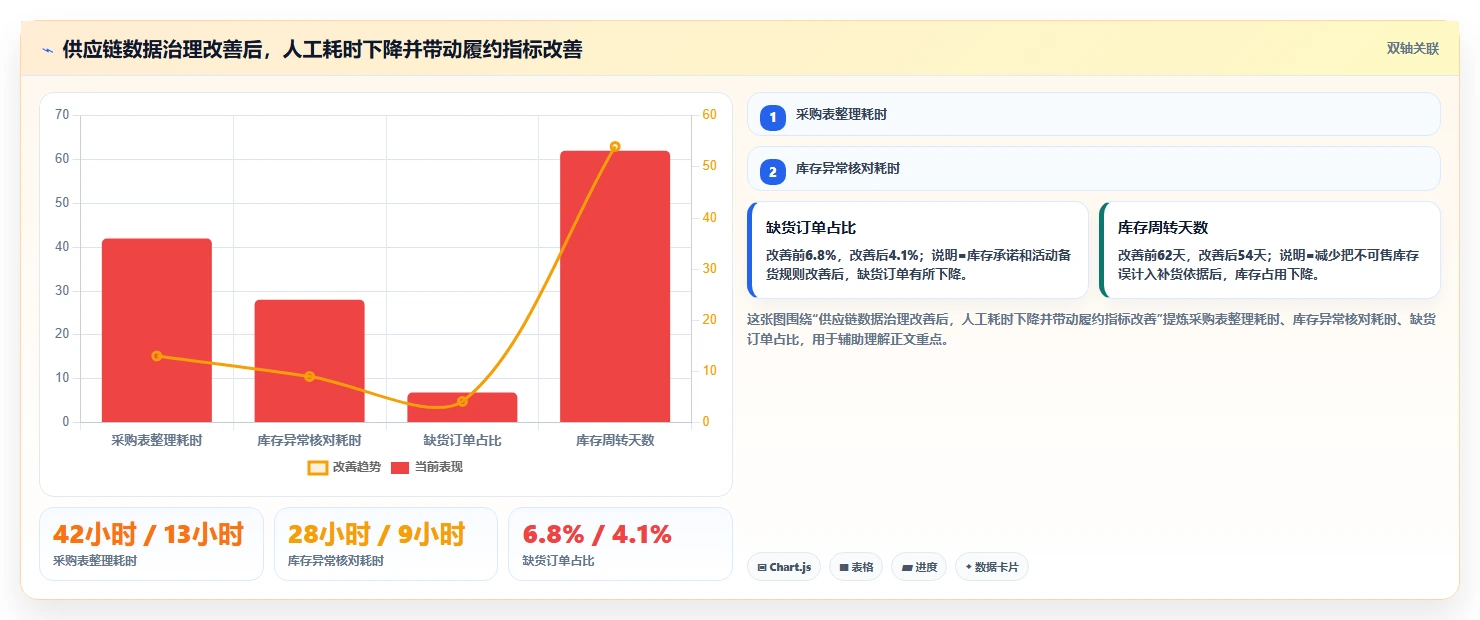1480x620 pixels.
Task: Click the 改善前62天 description text
Action: point(1268,264)
